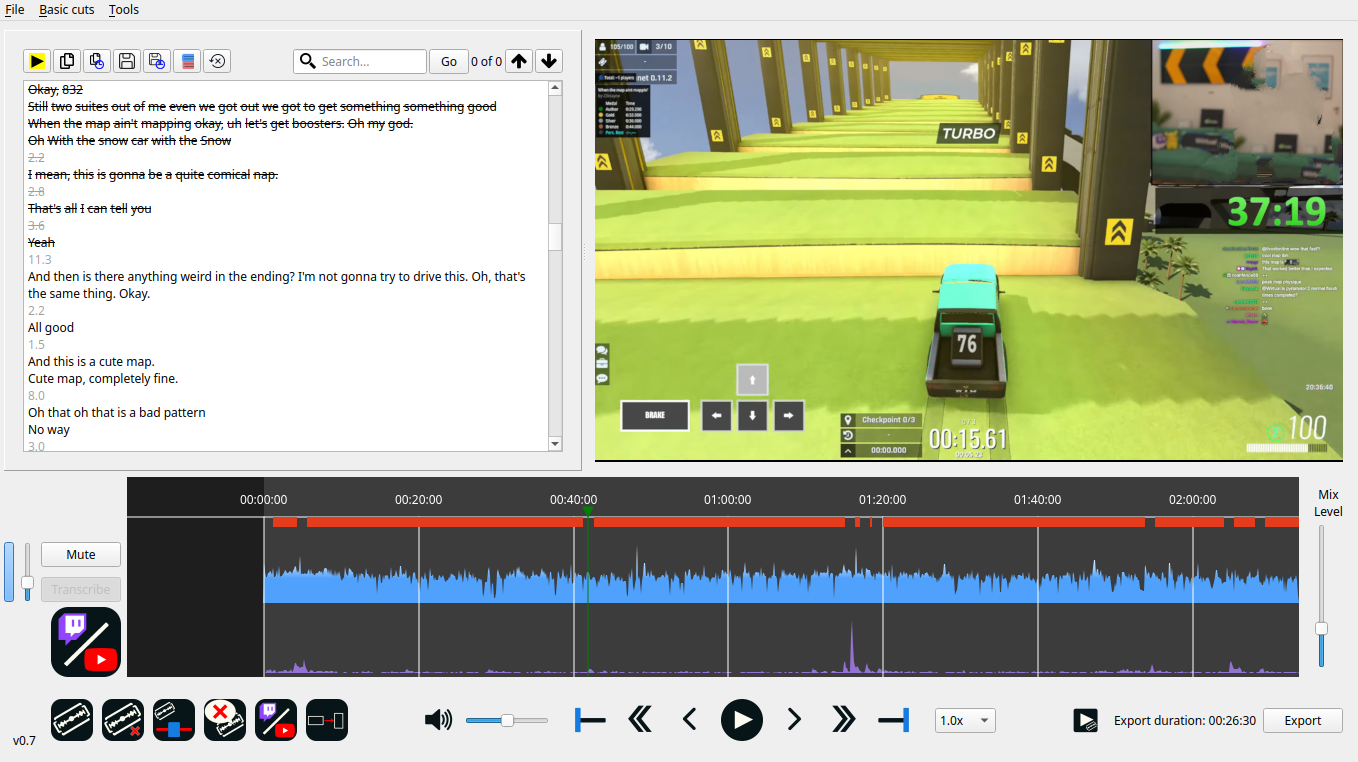This screenshot has width=1358, height=762.
Task: Jump to next search result arrow
Action: 549,61
